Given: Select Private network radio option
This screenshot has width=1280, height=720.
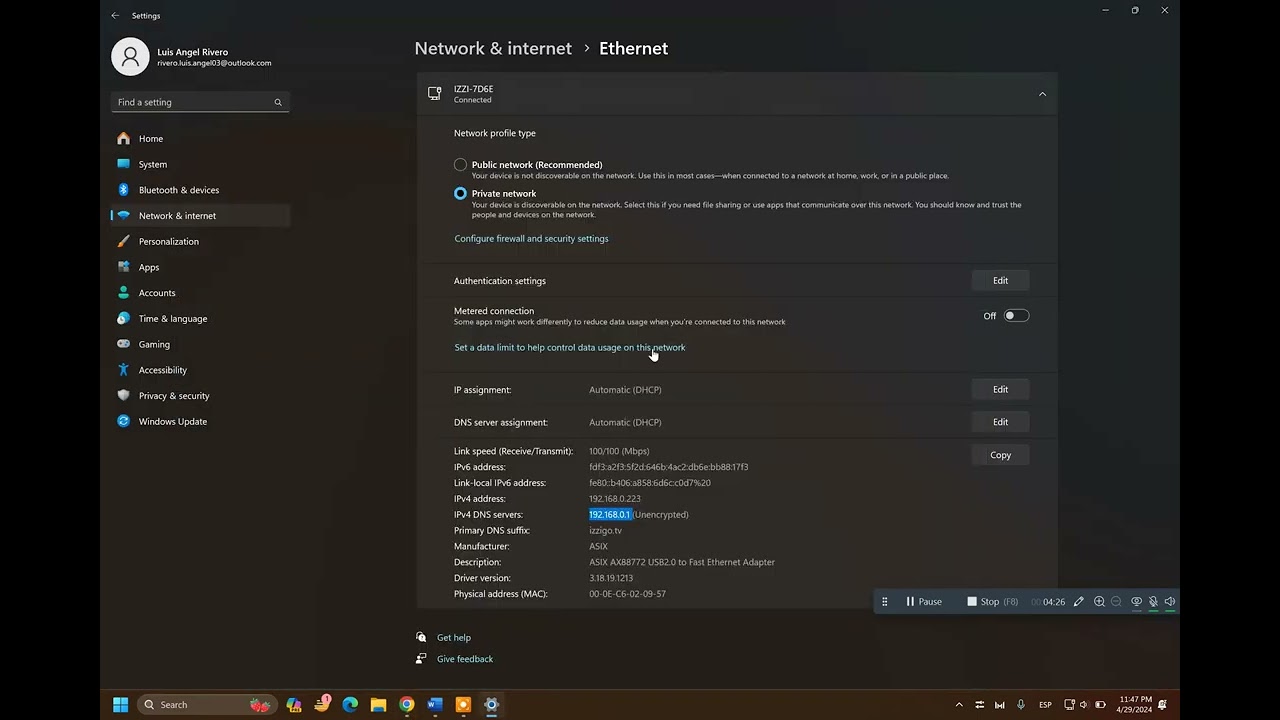Looking at the screenshot, I should [x=460, y=193].
